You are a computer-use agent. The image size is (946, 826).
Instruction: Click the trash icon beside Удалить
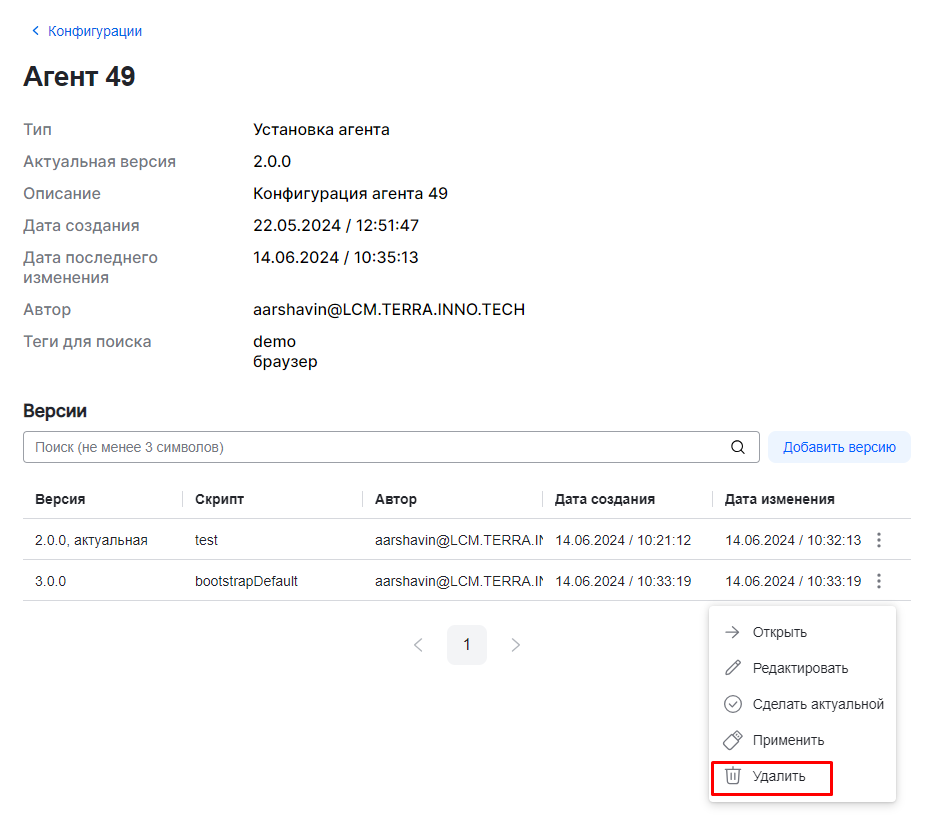(x=733, y=776)
